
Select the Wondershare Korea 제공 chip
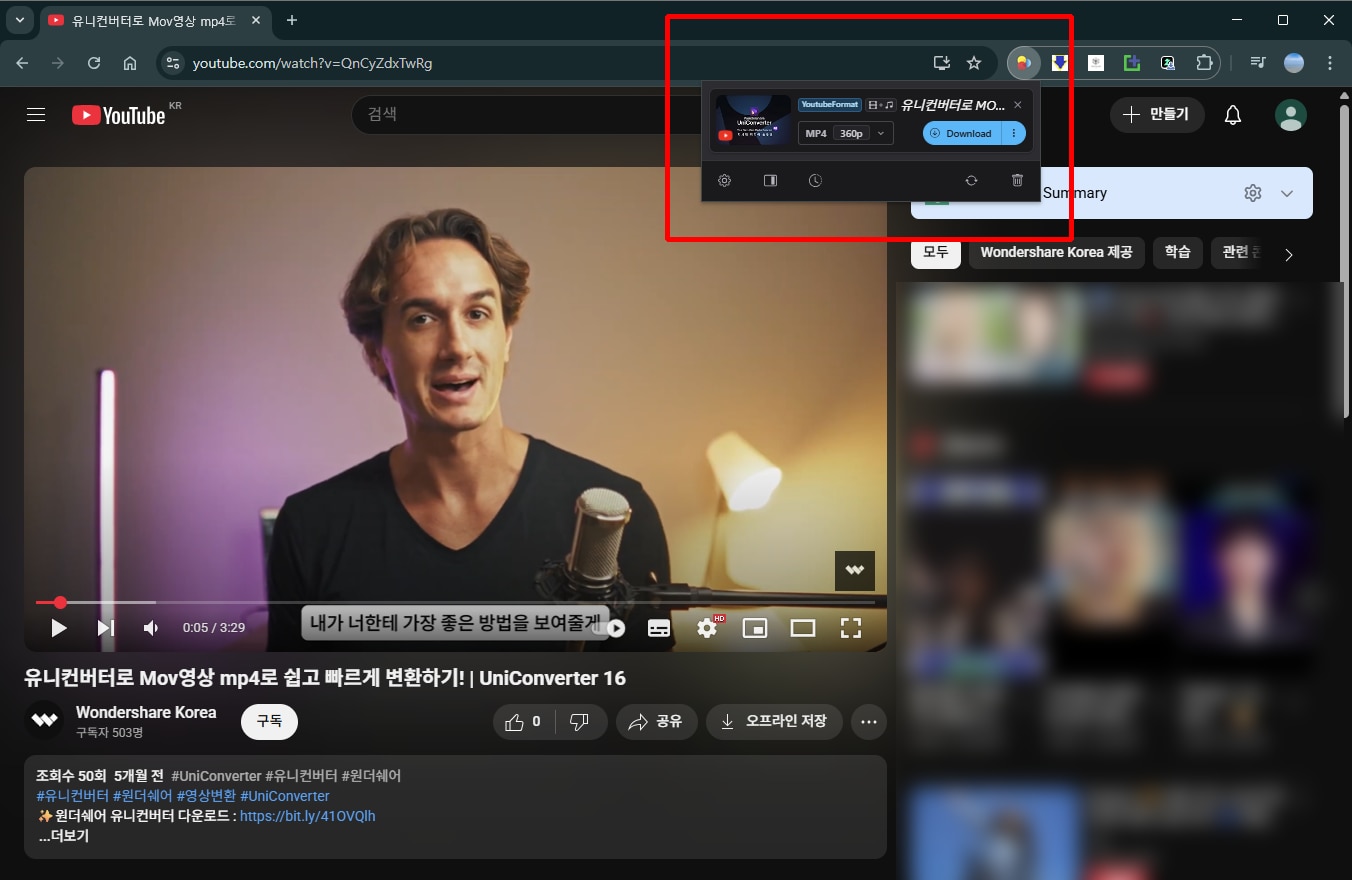pyautogui.click(x=1057, y=252)
